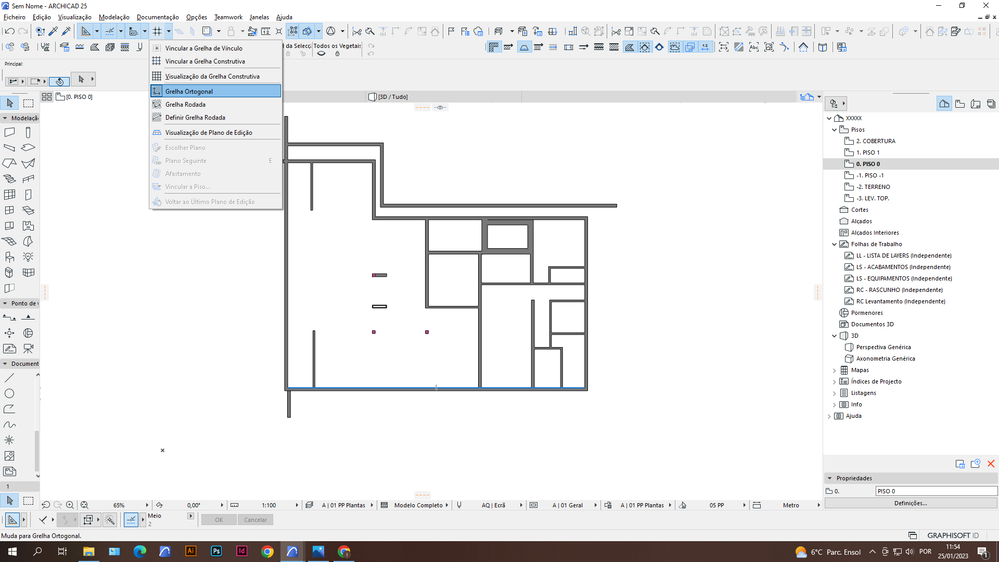Toggle the relative construction method icon at bottom left
The width and height of the screenshot is (999, 562).
coord(12,520)
